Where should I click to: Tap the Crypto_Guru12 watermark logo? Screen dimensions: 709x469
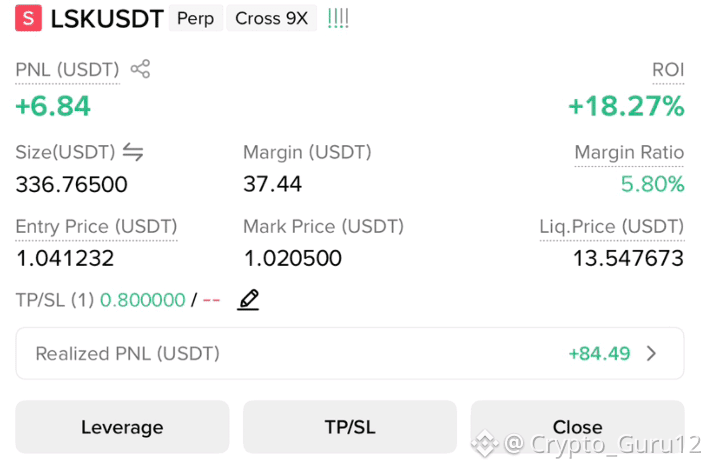[x=485, y=443]
